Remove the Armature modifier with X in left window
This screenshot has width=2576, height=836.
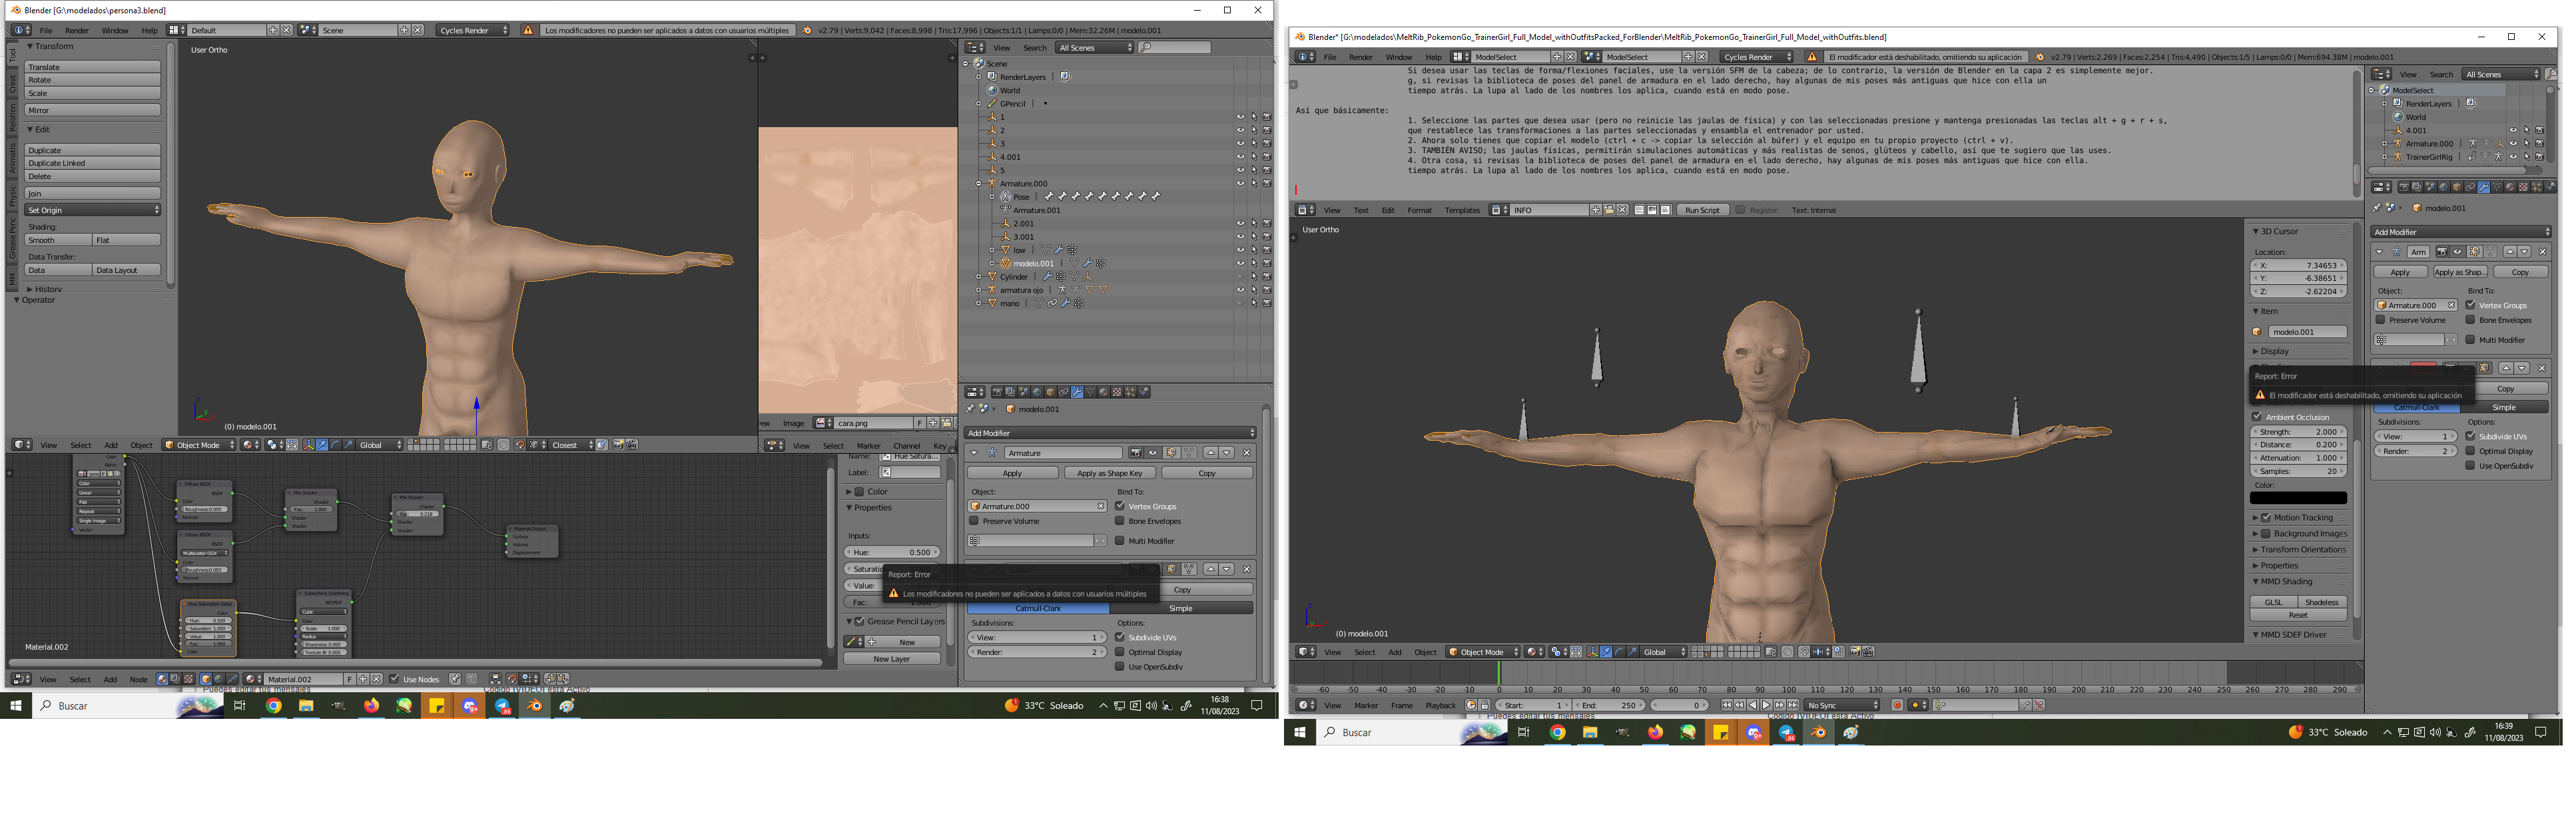(1246, 453)
